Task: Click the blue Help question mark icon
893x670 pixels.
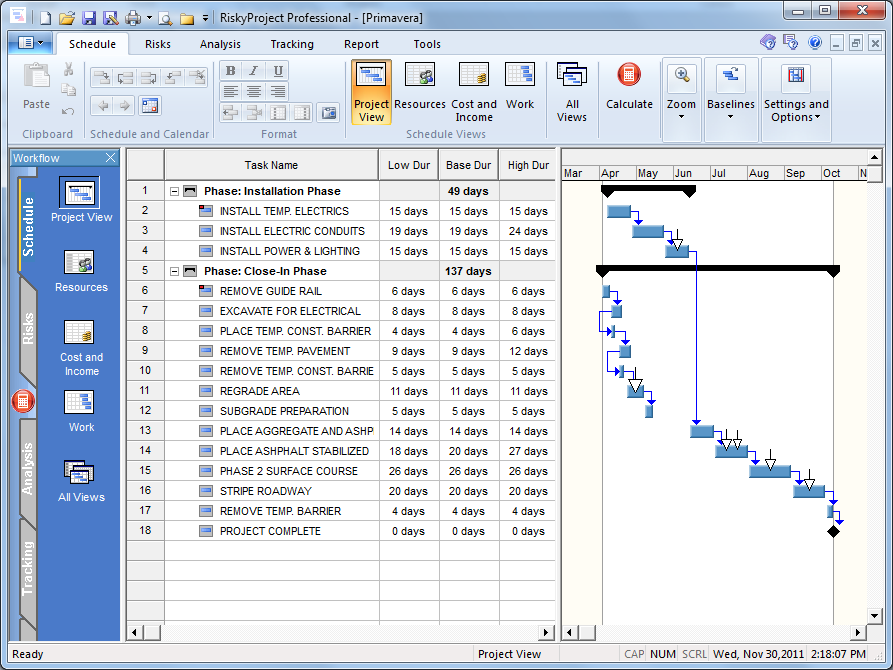Action: click(x=815, y=43)
